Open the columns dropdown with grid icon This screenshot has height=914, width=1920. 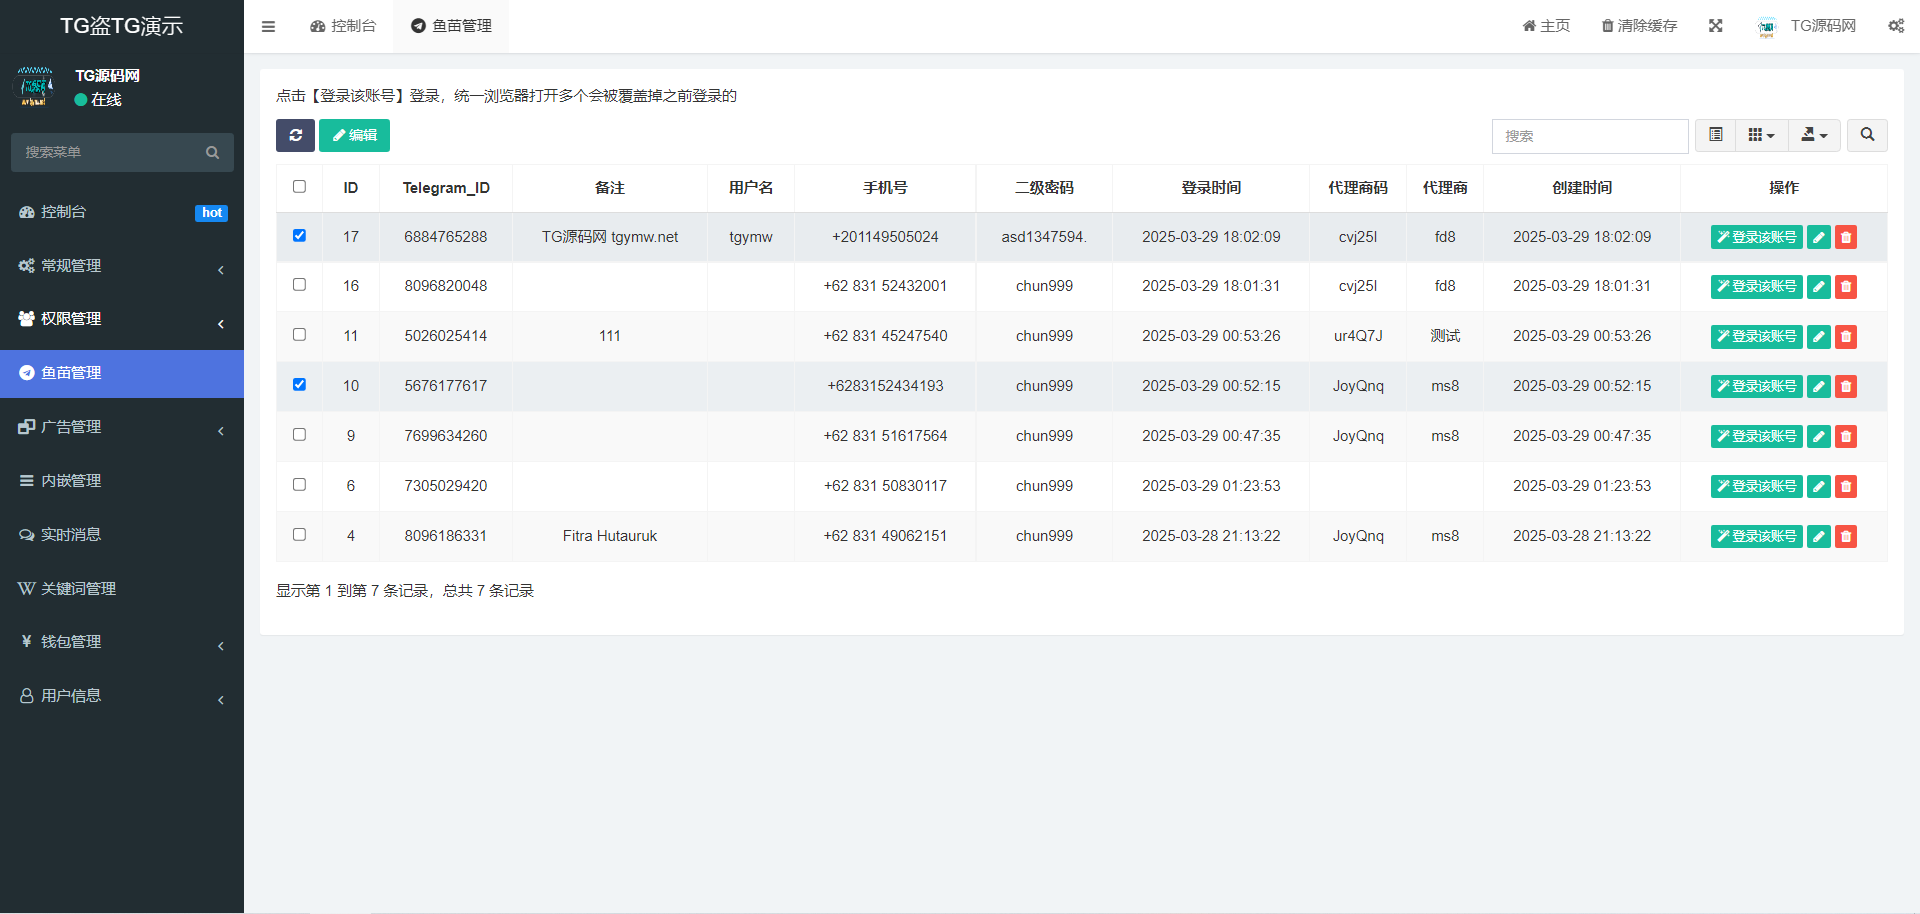[x=1761, y=135]
